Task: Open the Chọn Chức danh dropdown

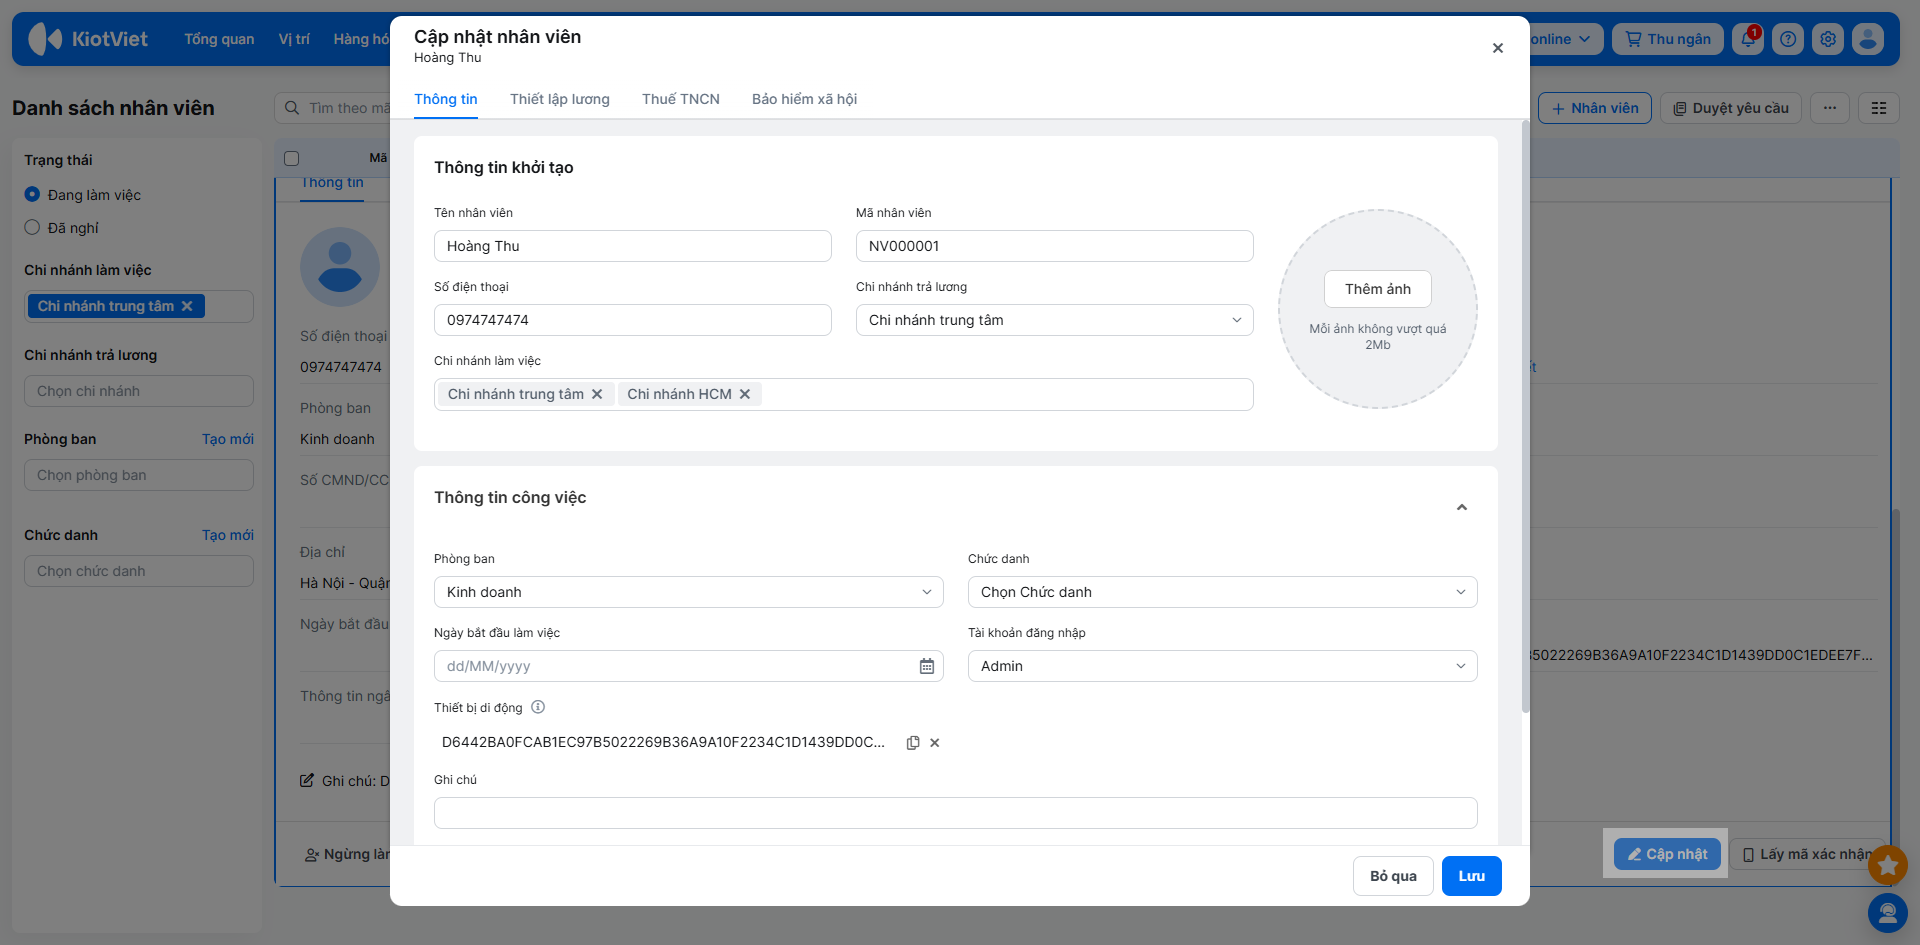Action: 1222,592
